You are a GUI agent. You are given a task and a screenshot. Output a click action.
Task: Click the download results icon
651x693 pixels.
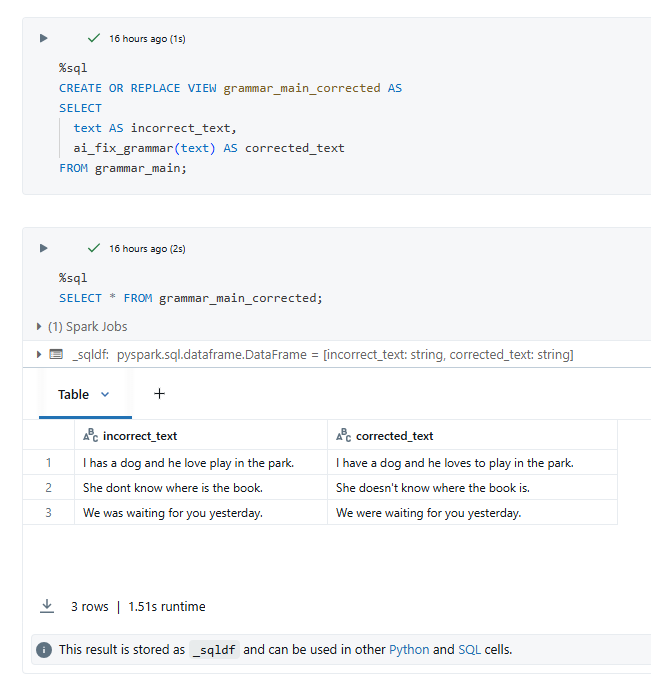pyautogui.click(x=46, y=606)
